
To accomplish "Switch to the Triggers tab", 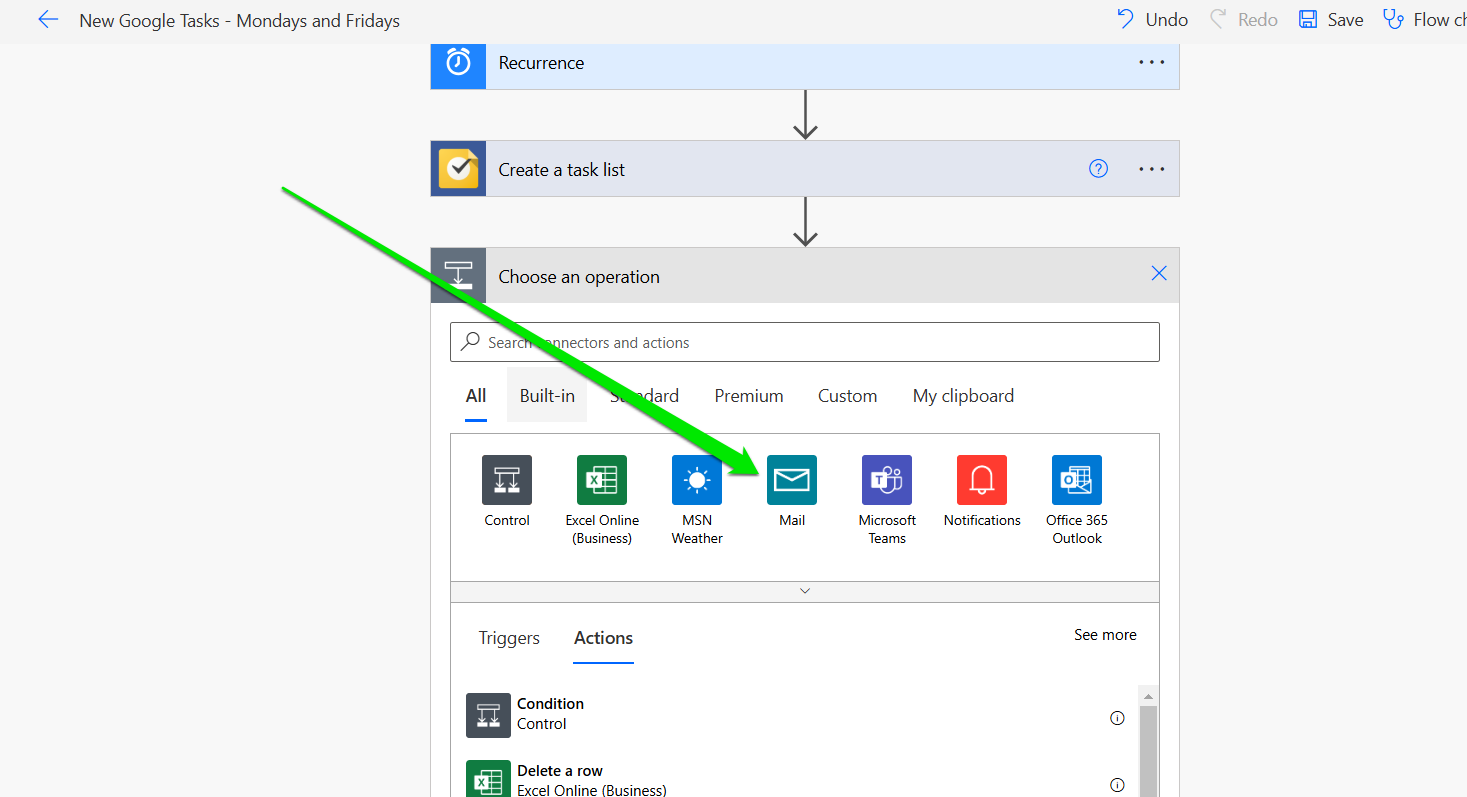I will 509,638.
